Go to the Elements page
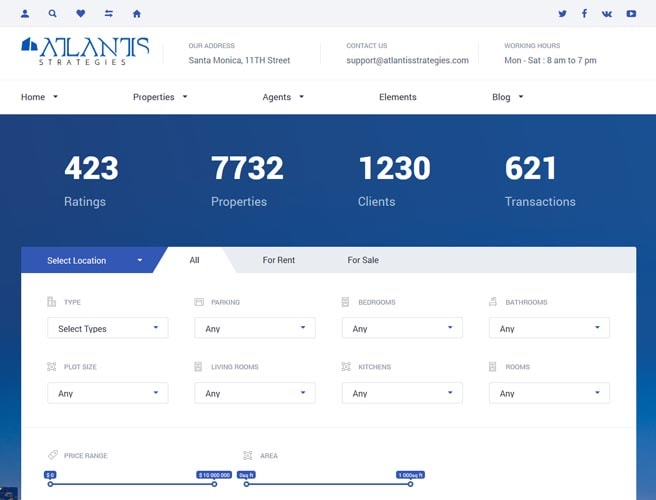Viewport: 656px width, 500px height. pos(398,97)
